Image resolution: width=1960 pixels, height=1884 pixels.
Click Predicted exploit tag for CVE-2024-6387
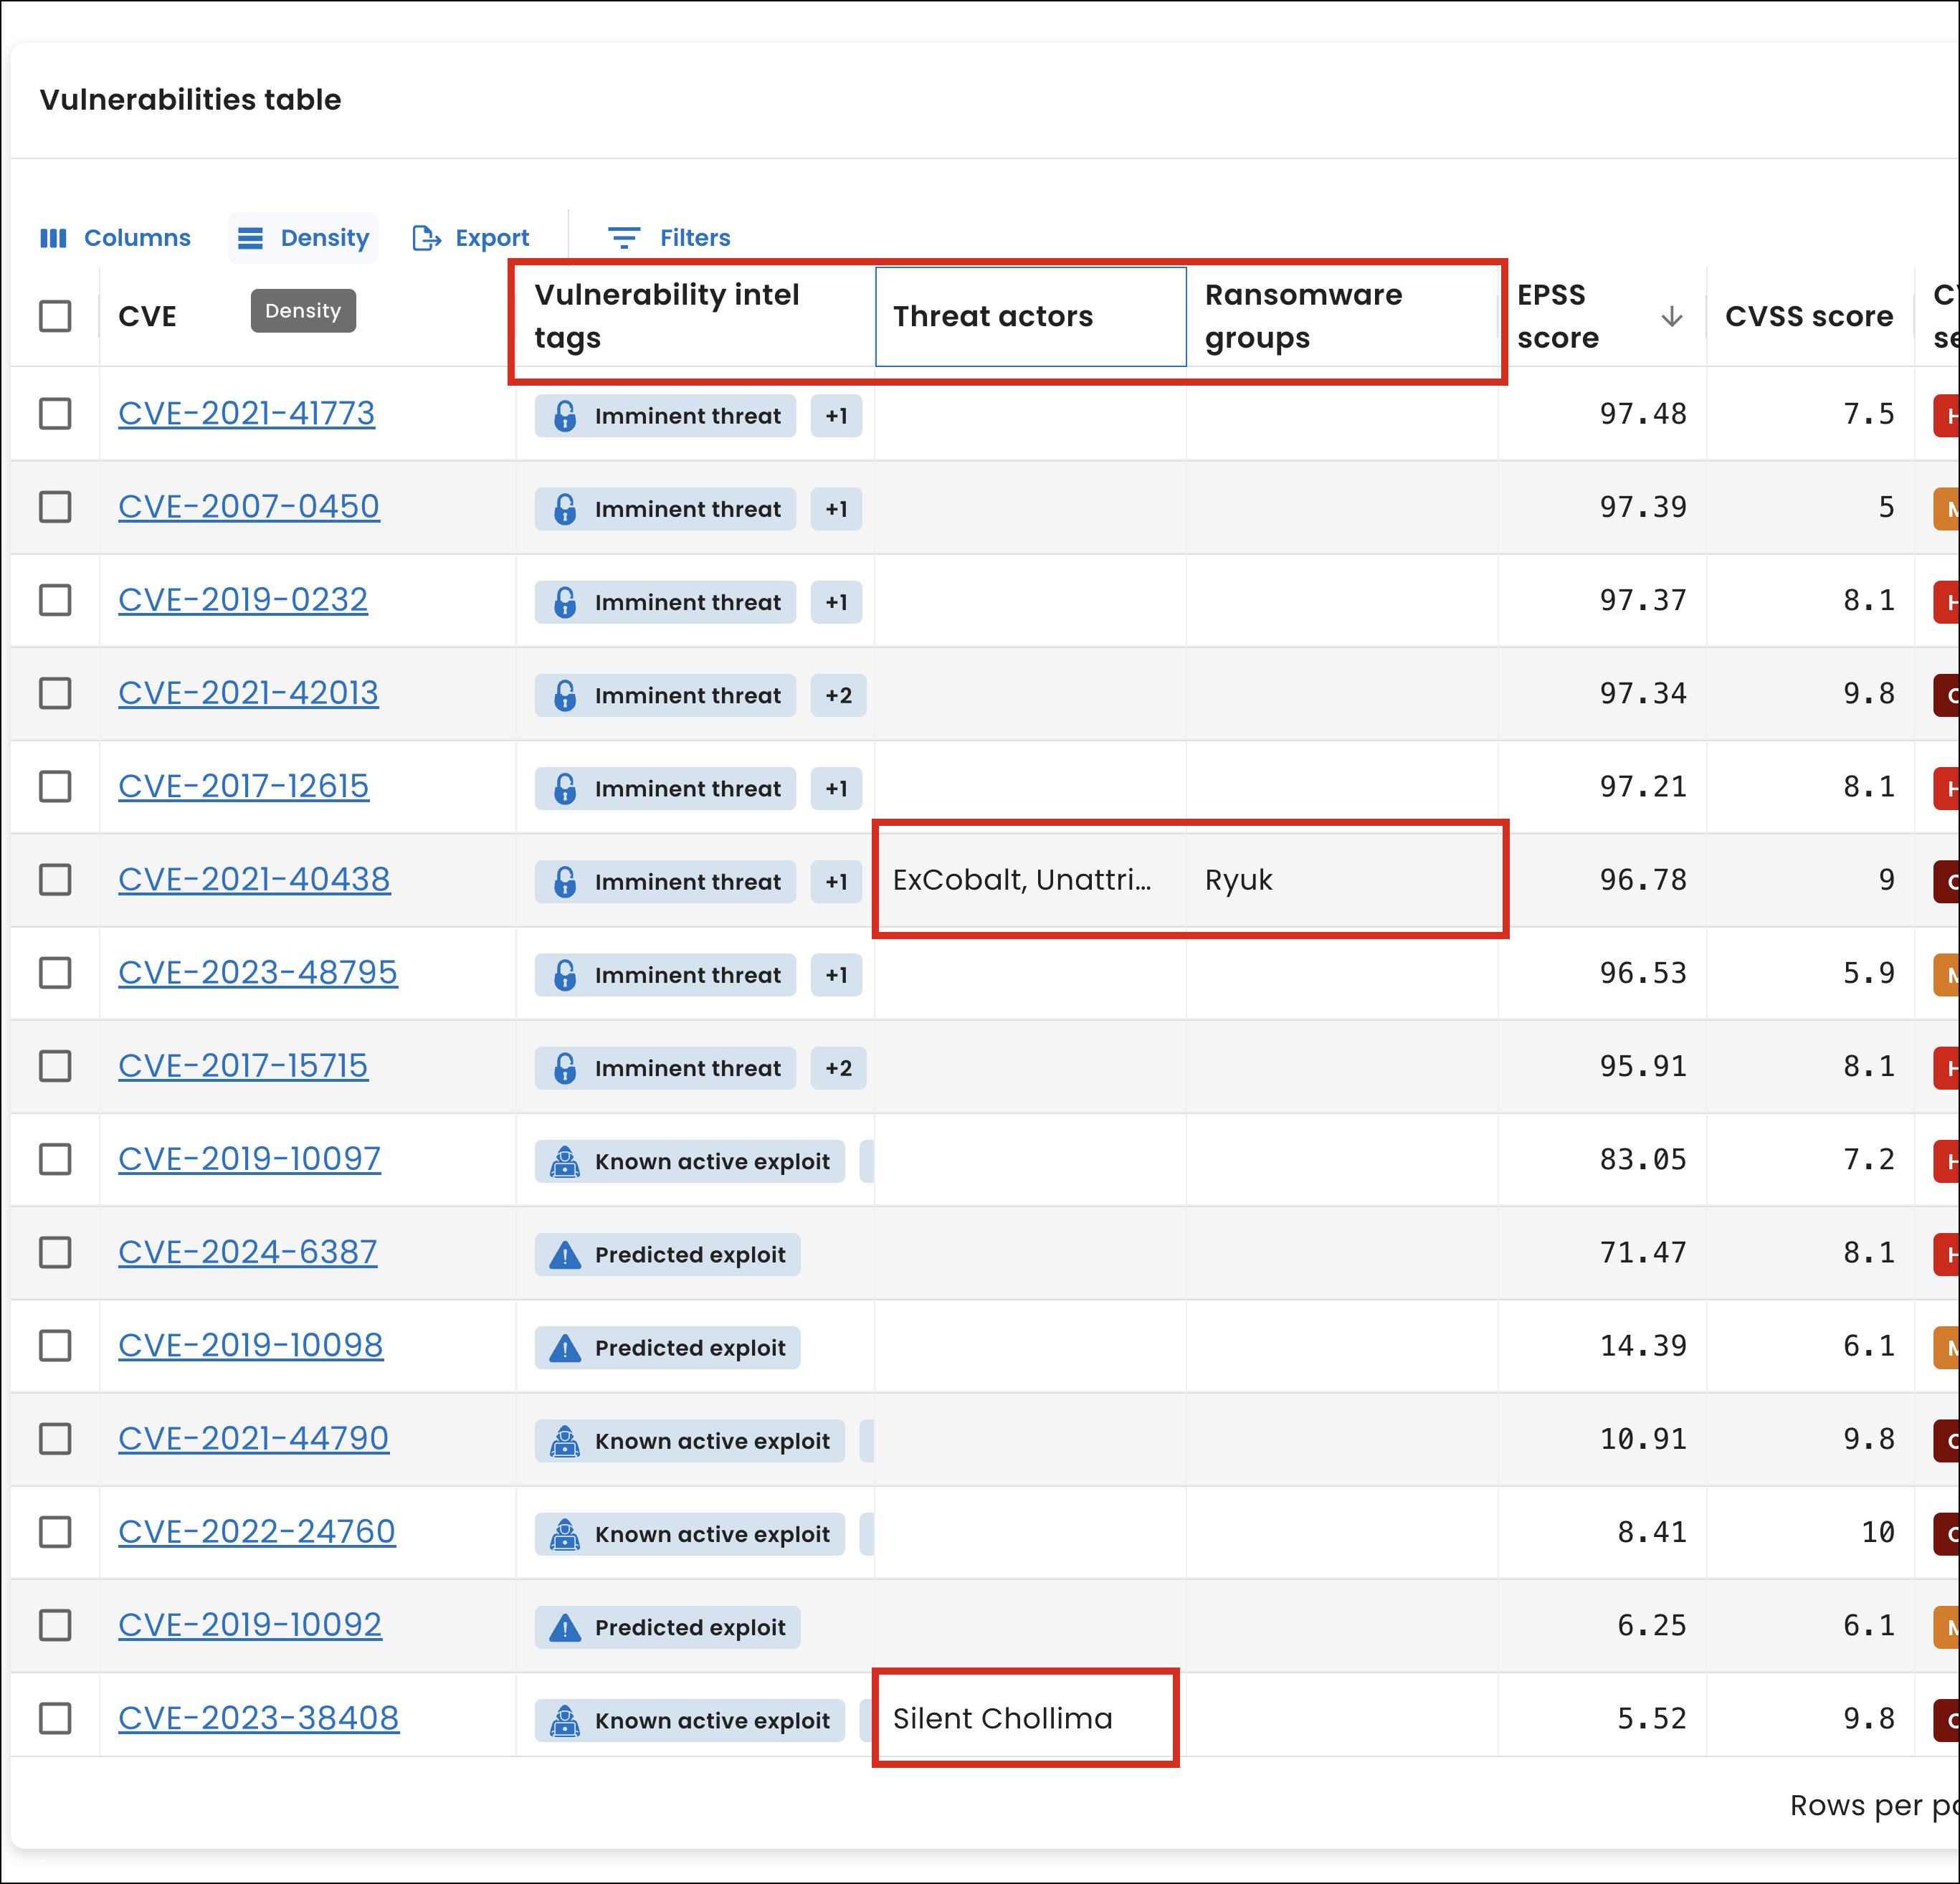[x=668, y=1255]
